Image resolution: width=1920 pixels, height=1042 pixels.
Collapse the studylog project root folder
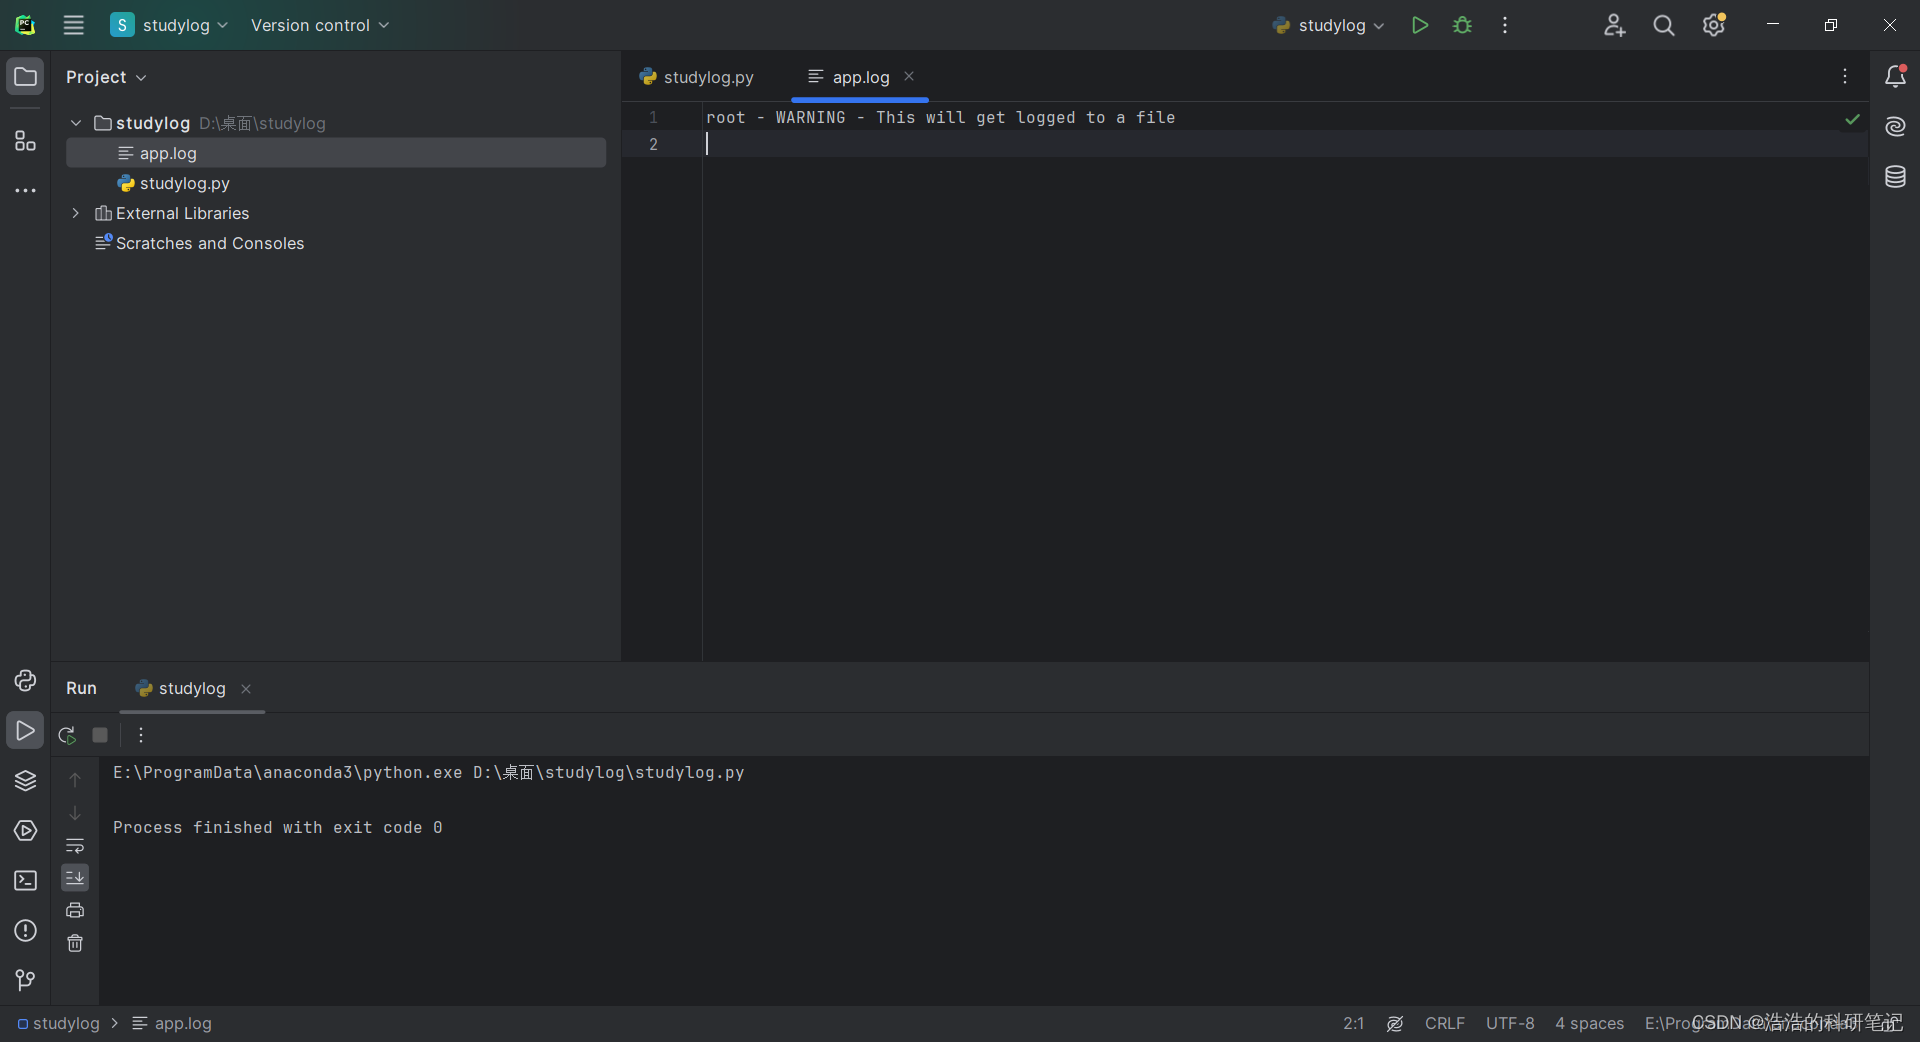[x=76, y=123]
